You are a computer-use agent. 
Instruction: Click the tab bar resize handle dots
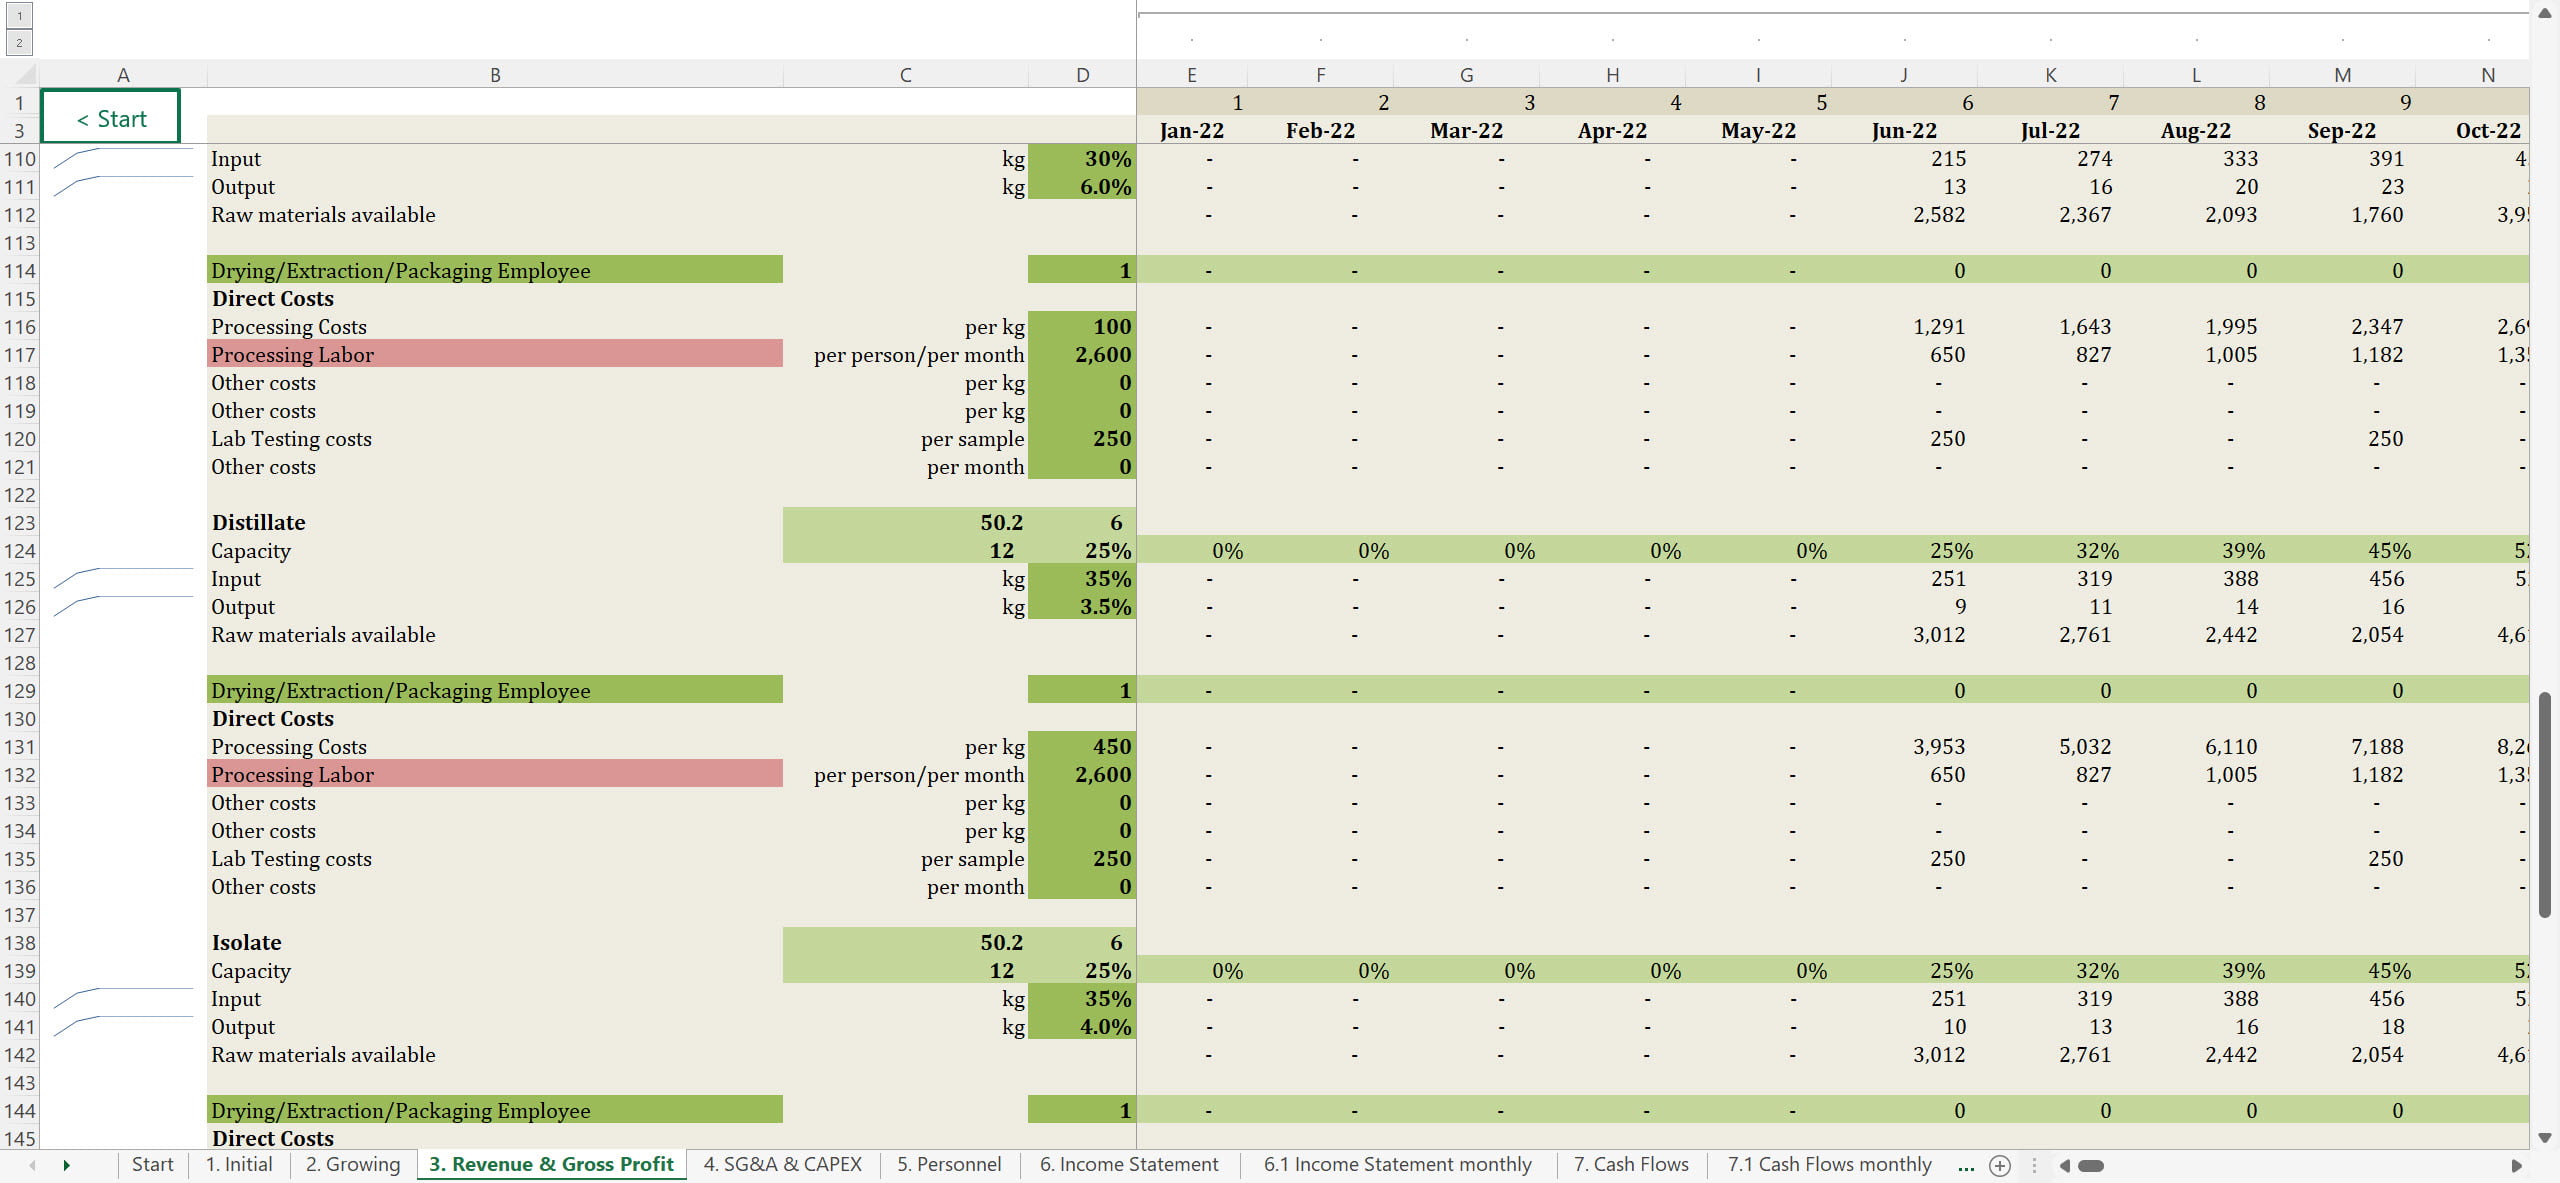2034,1165
